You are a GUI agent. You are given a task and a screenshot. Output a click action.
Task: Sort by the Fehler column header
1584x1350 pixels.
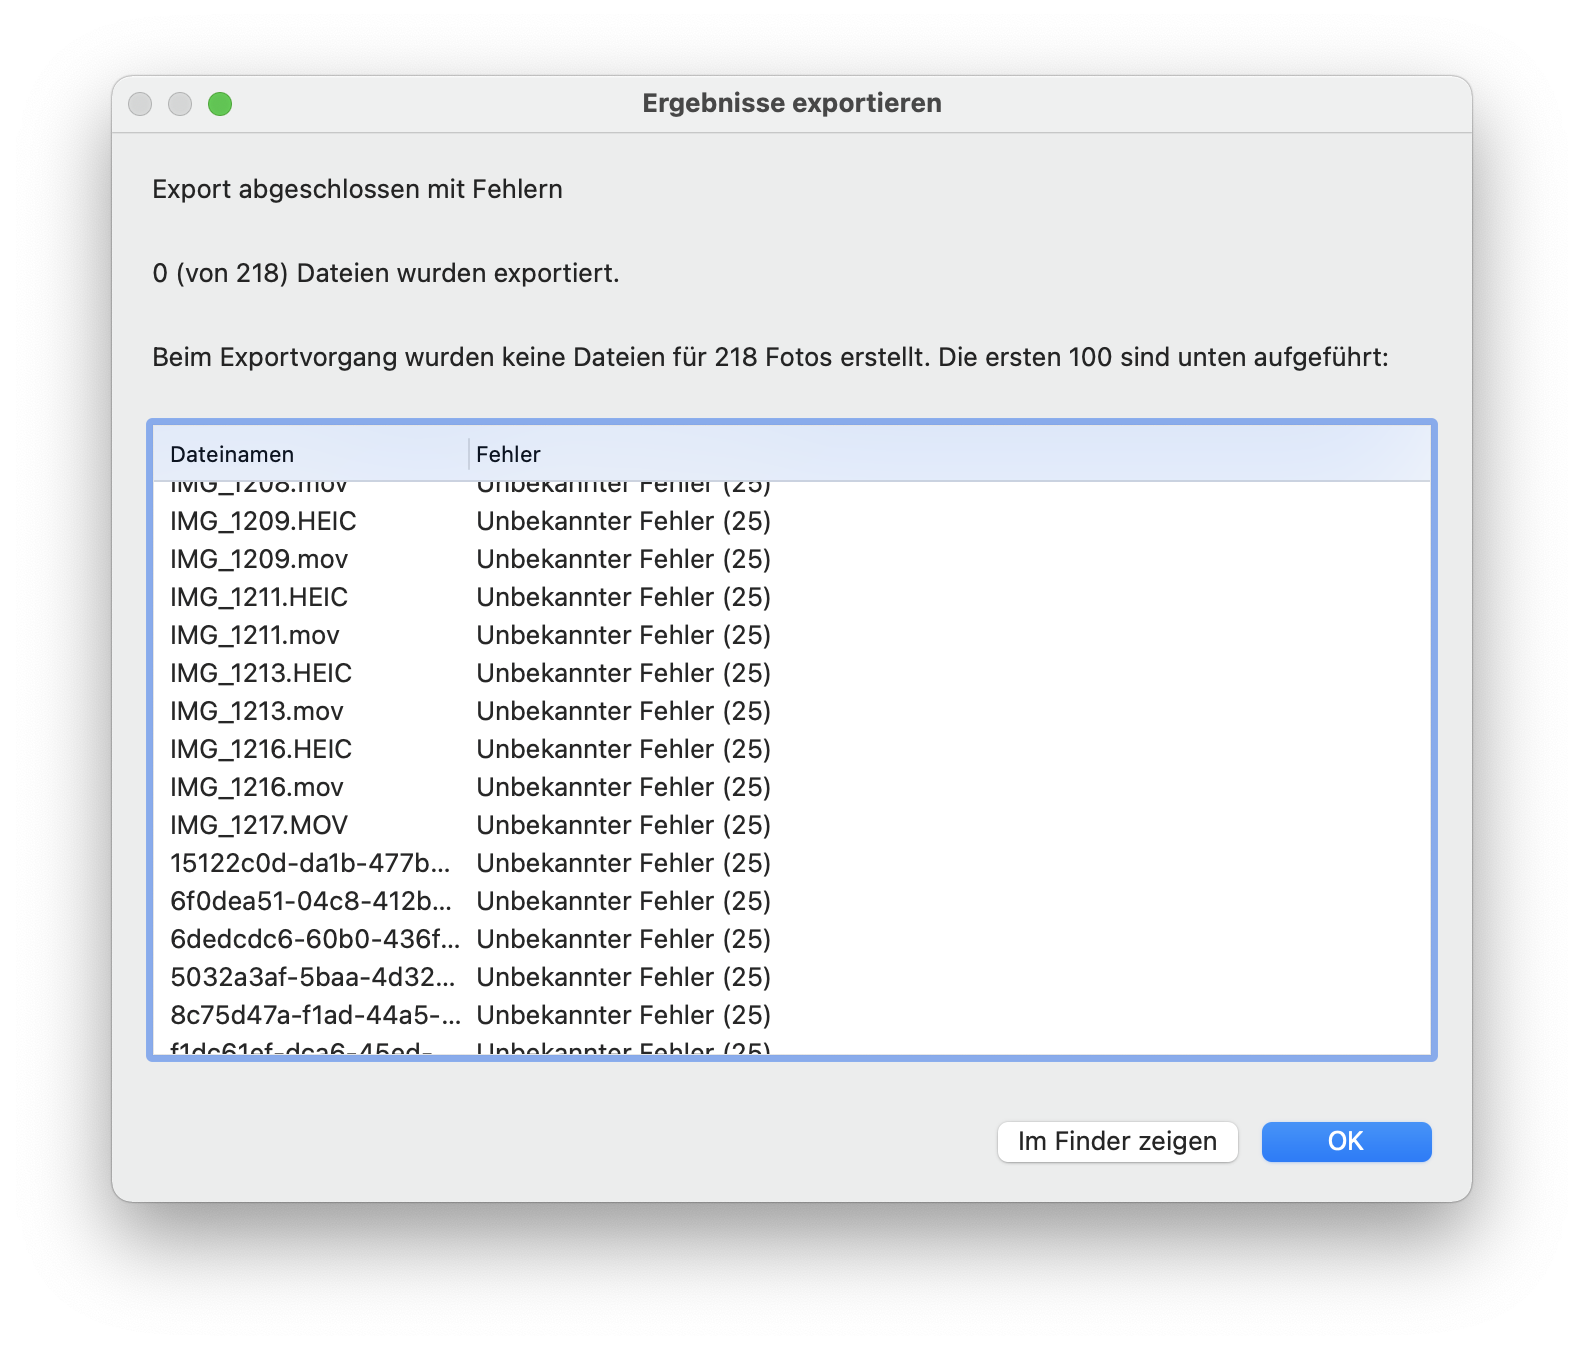click(x=508, y=454)
